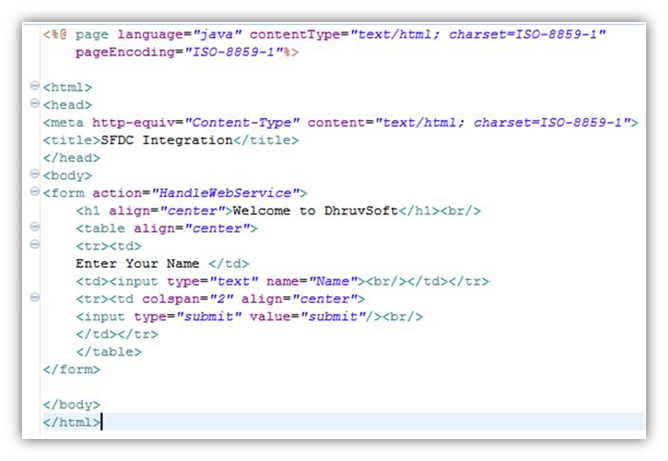Click the "Enter Your Name" text
The height and width of the screenshot is (461, 668).
(x=137, y=264)
